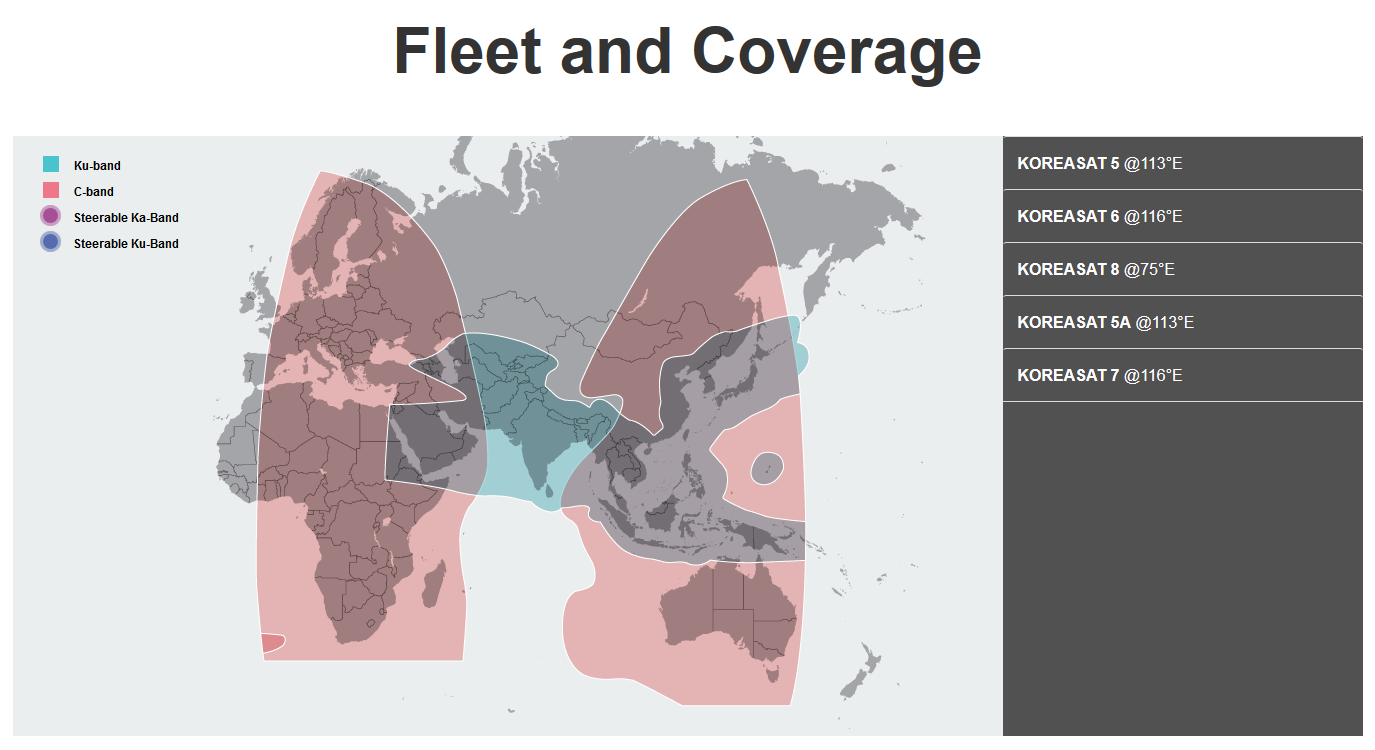Click the Ku-band legend text label
This screenshot has width=1375, height=750.
point(97,166)
